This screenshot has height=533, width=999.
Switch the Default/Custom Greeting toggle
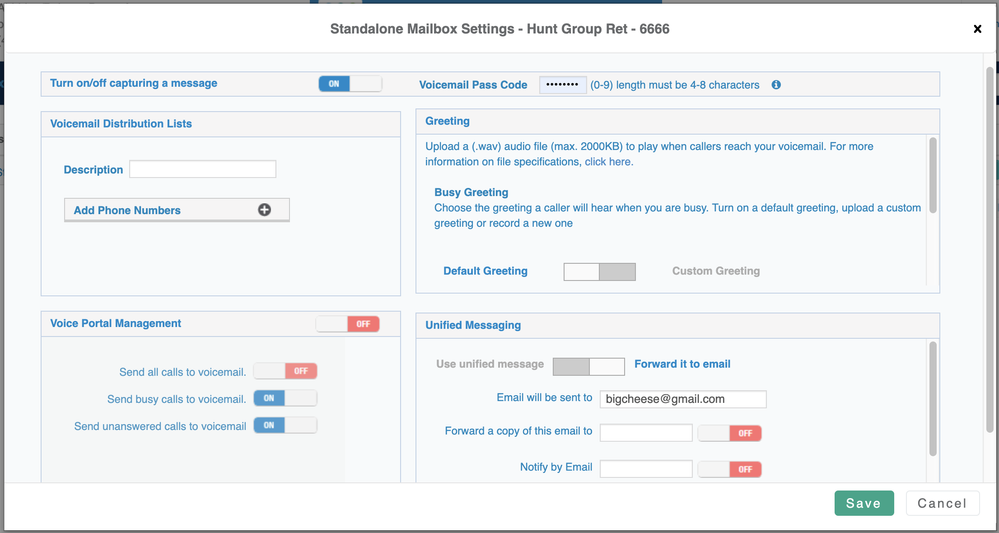599,272
